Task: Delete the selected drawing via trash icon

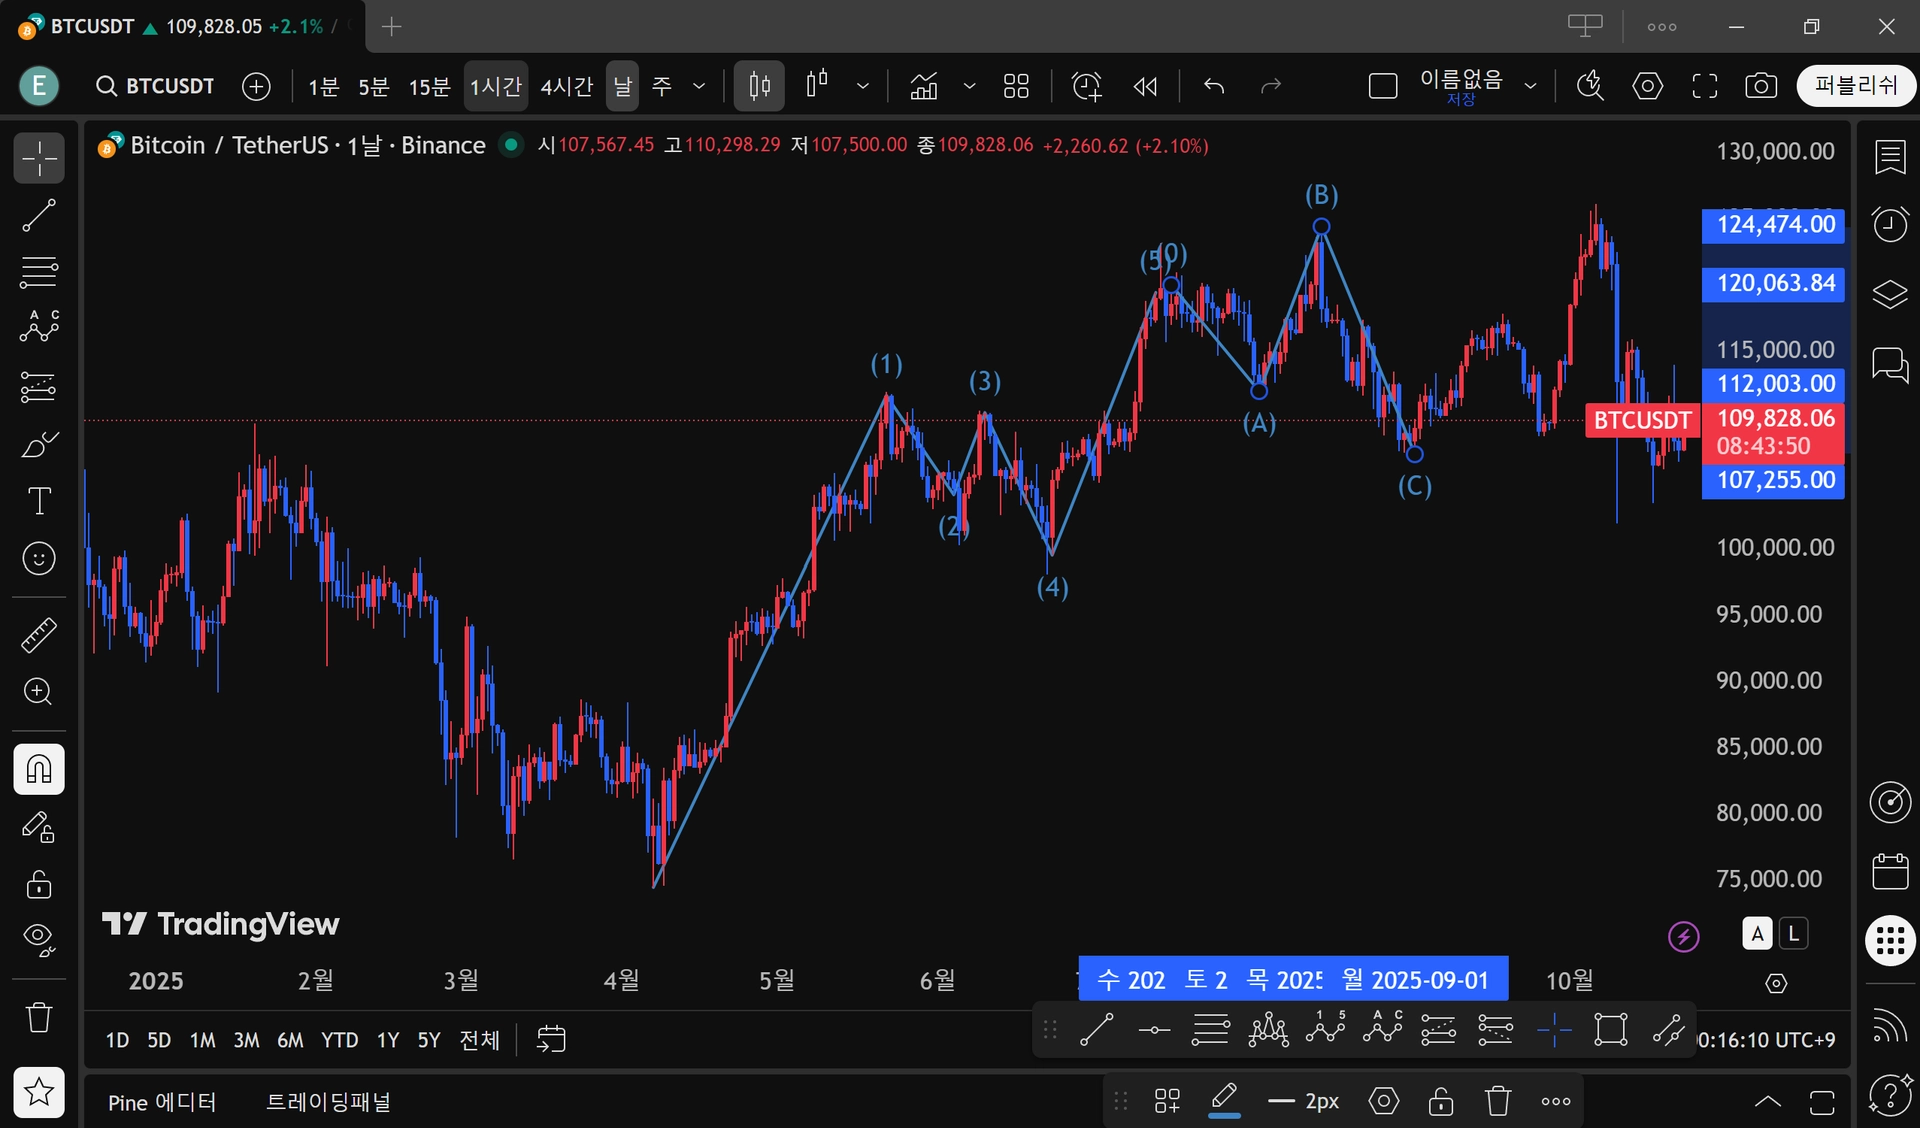Action: pyautogui.click(x=1497, y=1101)
